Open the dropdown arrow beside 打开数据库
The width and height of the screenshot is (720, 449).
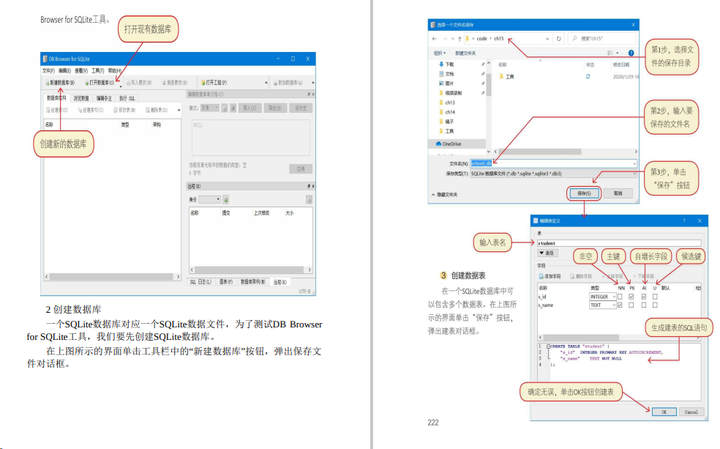pos(120,85)
